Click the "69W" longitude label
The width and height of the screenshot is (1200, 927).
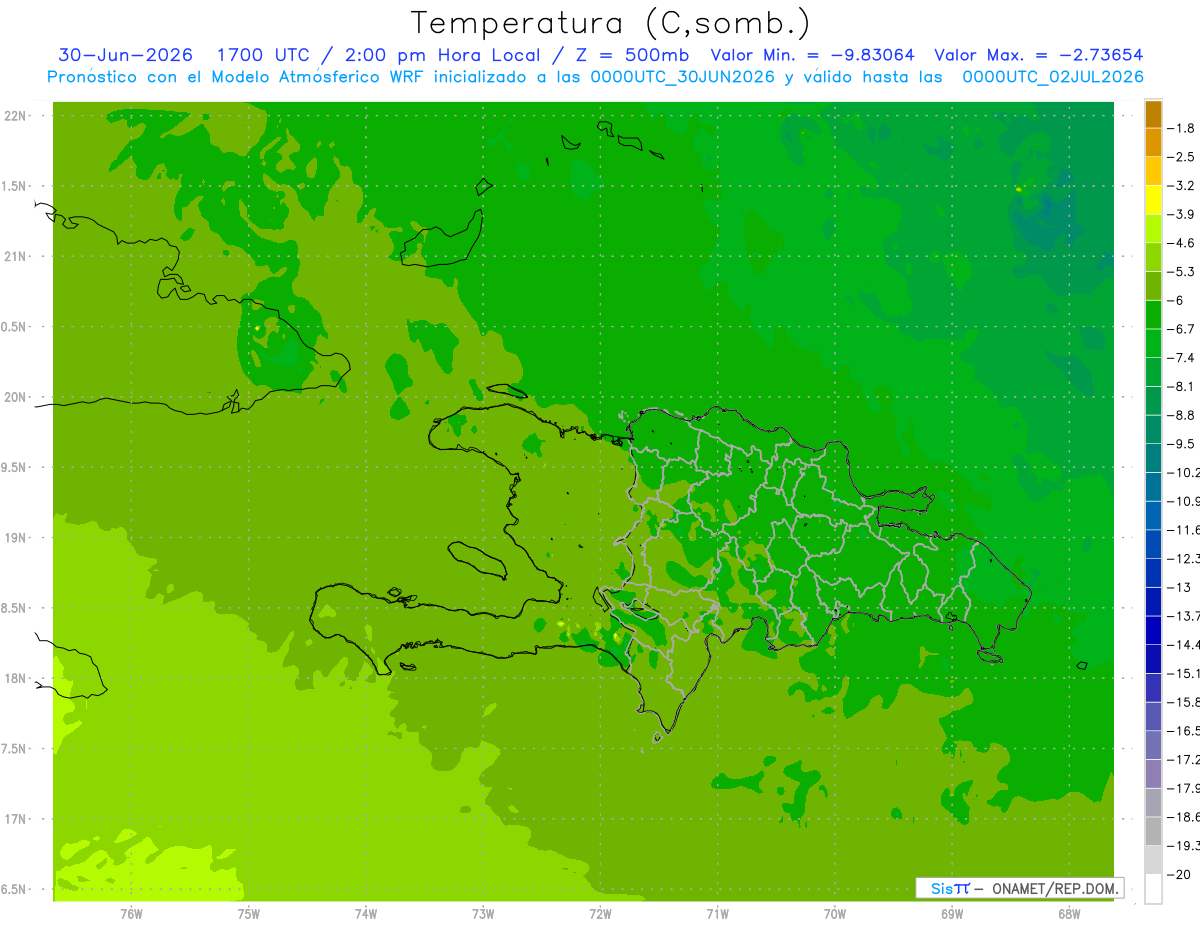pyautogui.click(x=951, y=913)
